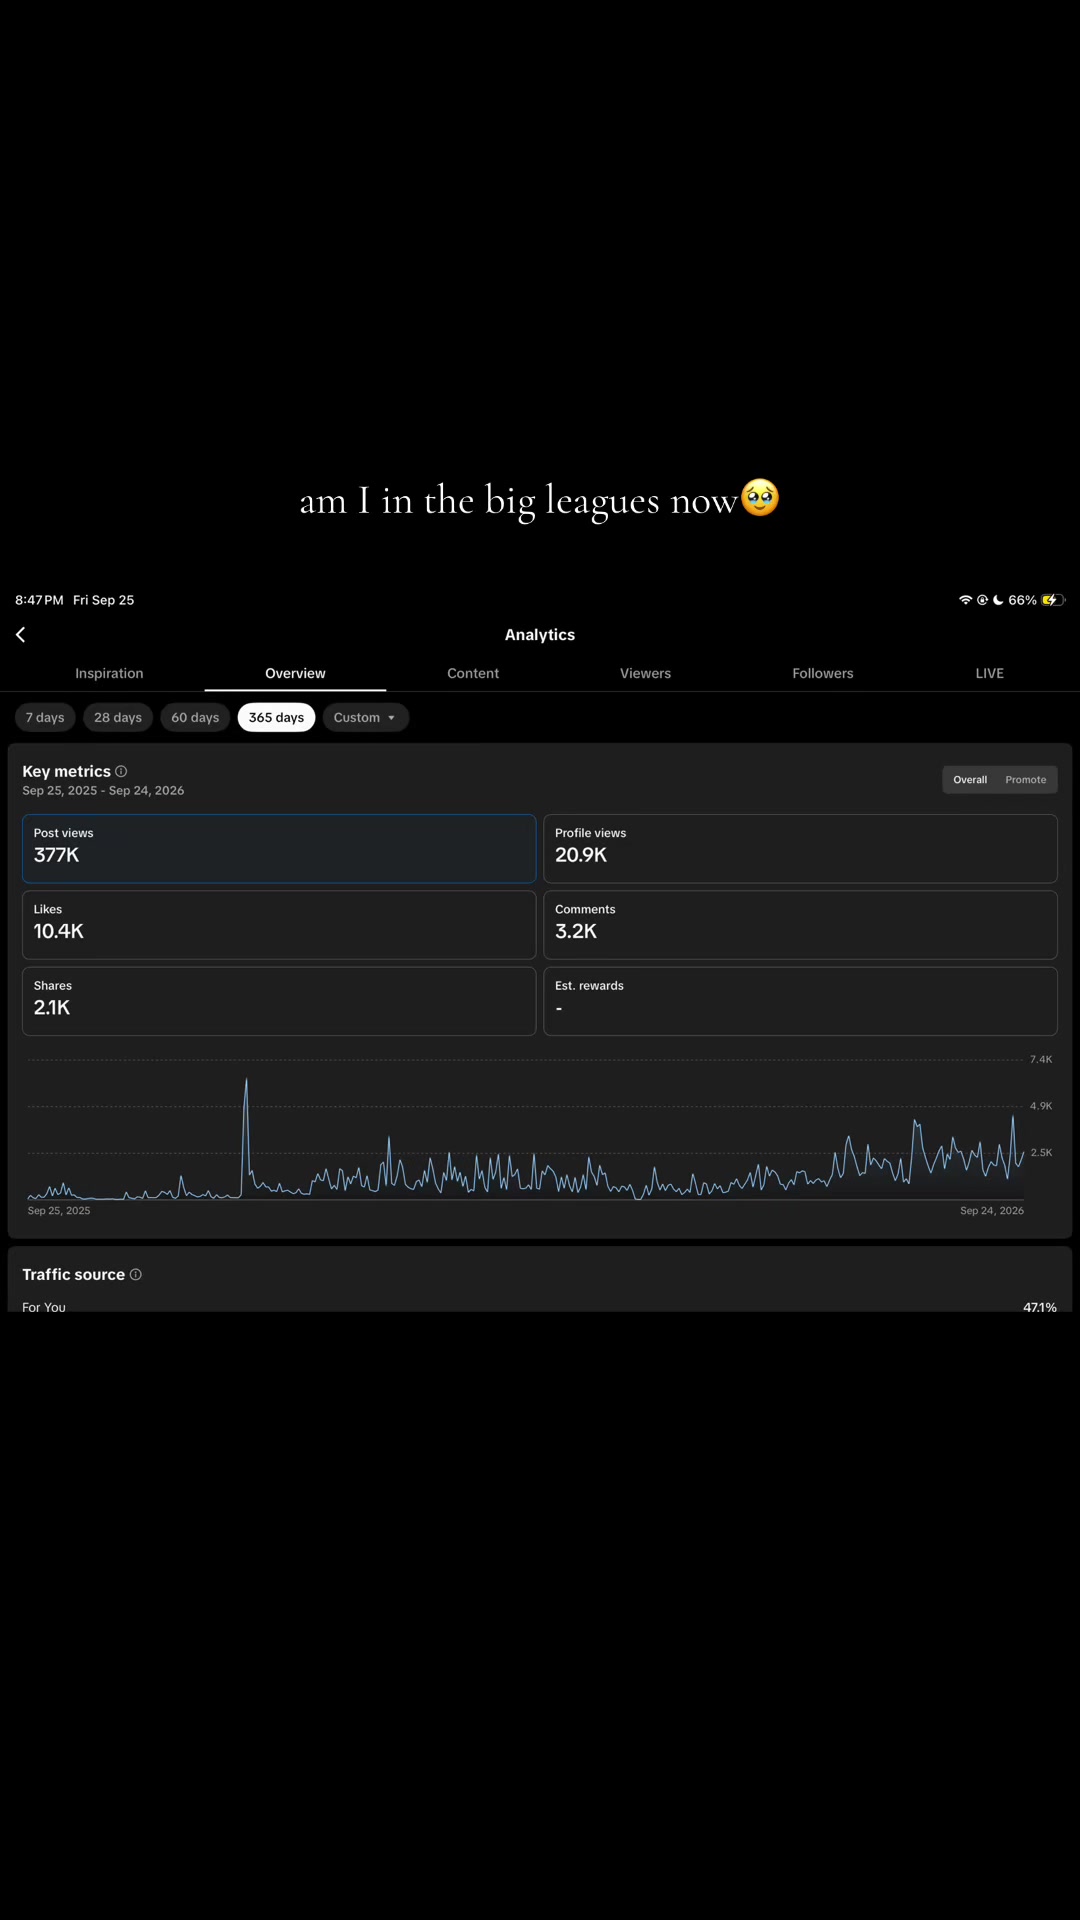Tap the back arrow in Analytics
The height and width of the screenshot is (1920, 1080).
click(x=20, y=635)
